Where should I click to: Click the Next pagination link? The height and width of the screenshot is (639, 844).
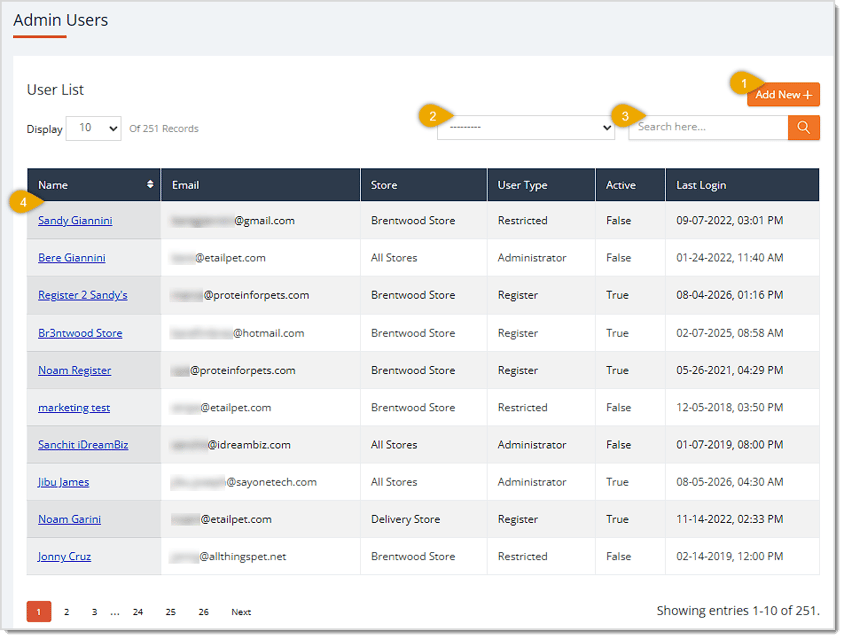(x=241, y=612)
